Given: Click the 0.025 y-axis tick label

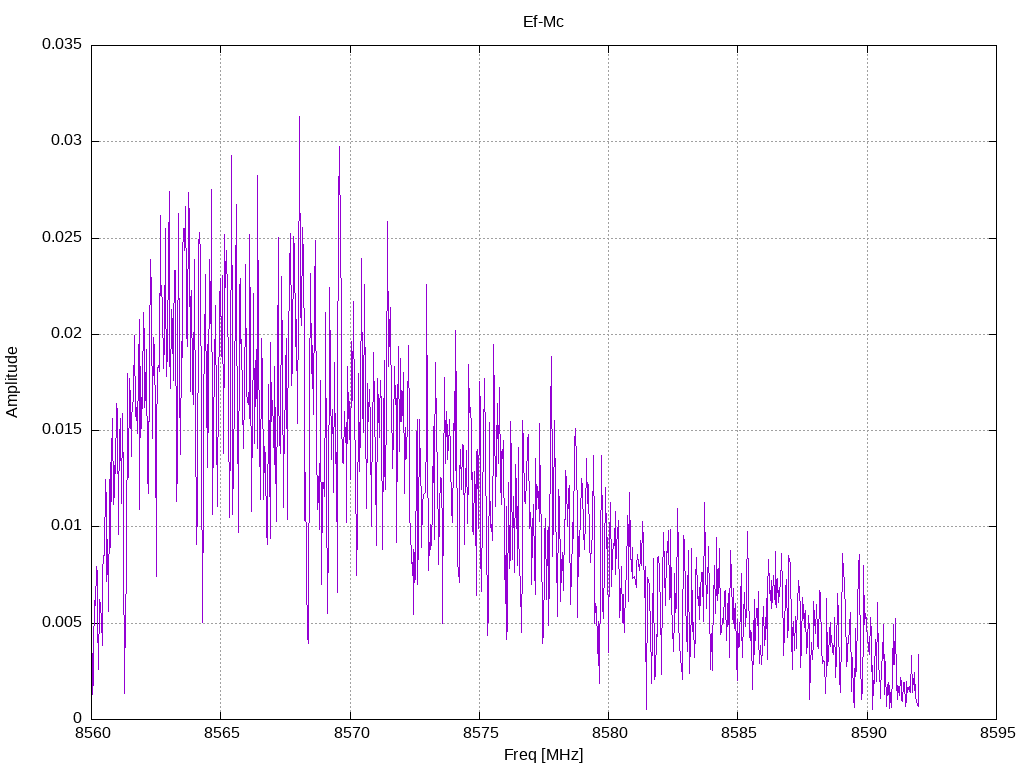Looking at the screenshot, I should point(62,237).
